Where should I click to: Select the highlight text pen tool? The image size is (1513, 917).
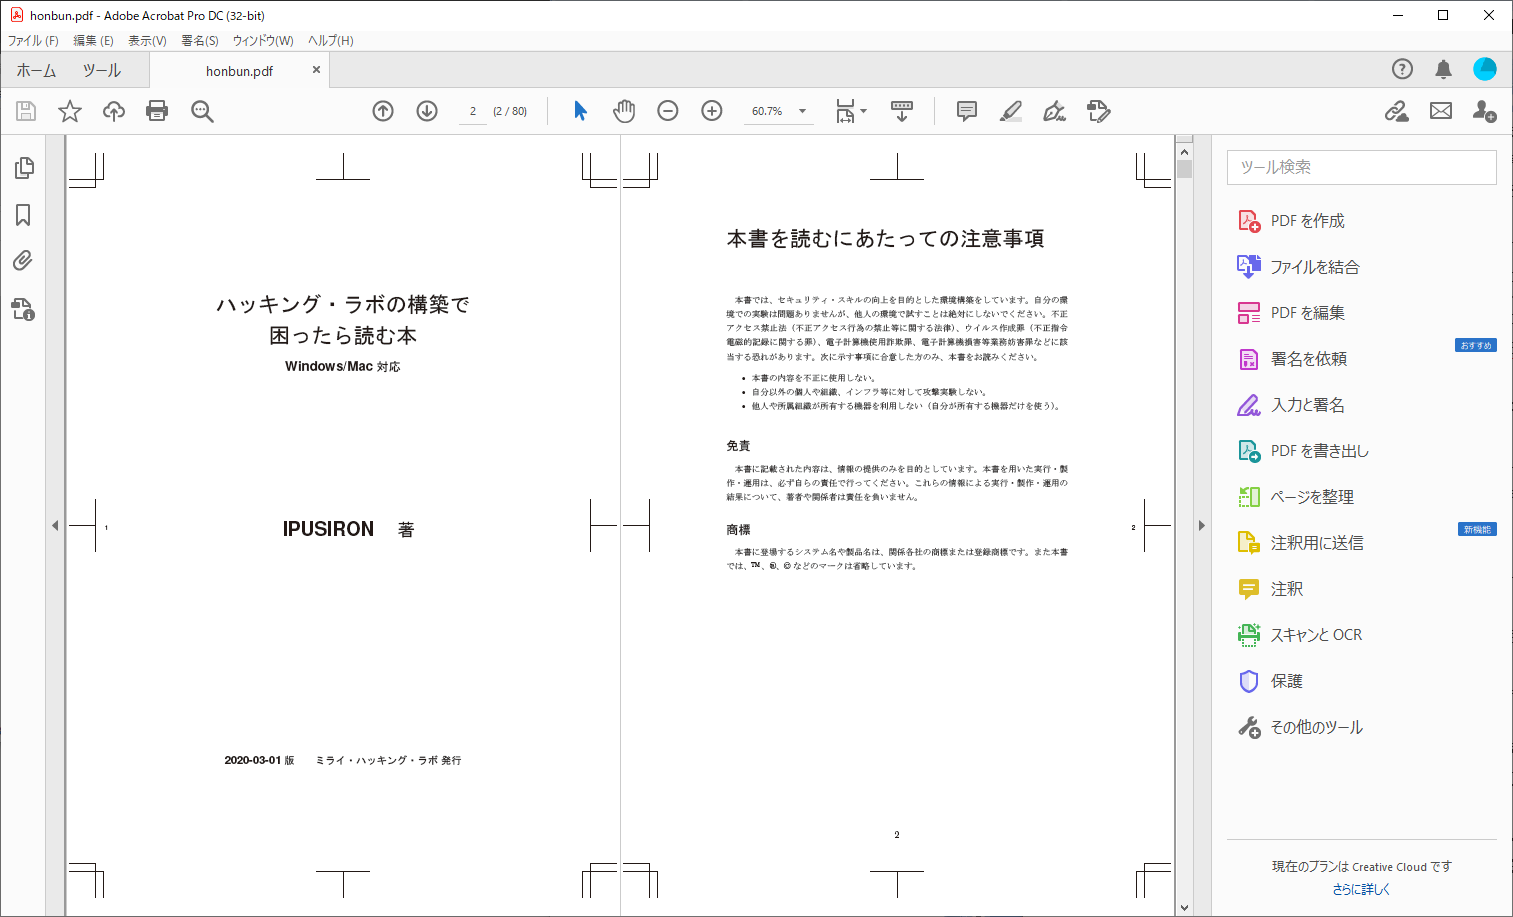tap(1011, 111)
